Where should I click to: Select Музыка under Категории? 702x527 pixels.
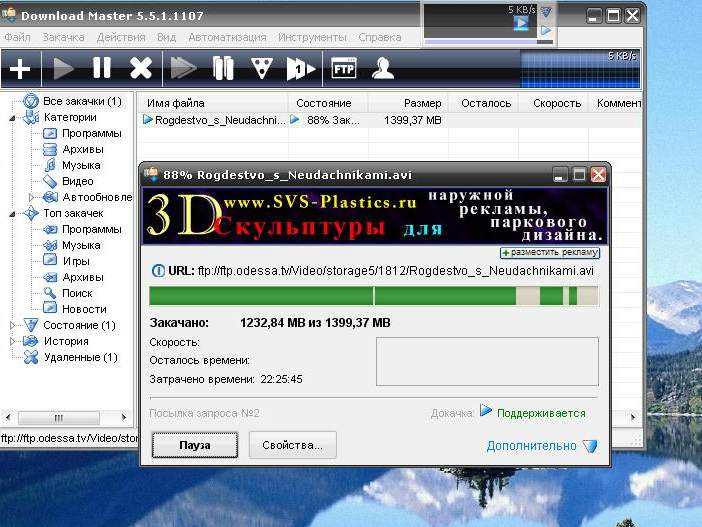click(81, 165)
